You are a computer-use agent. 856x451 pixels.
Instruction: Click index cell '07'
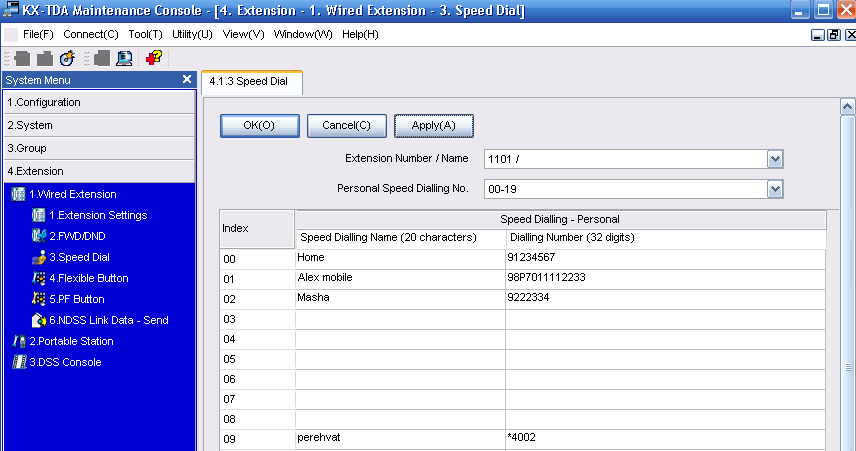click(x=257, y=399)
